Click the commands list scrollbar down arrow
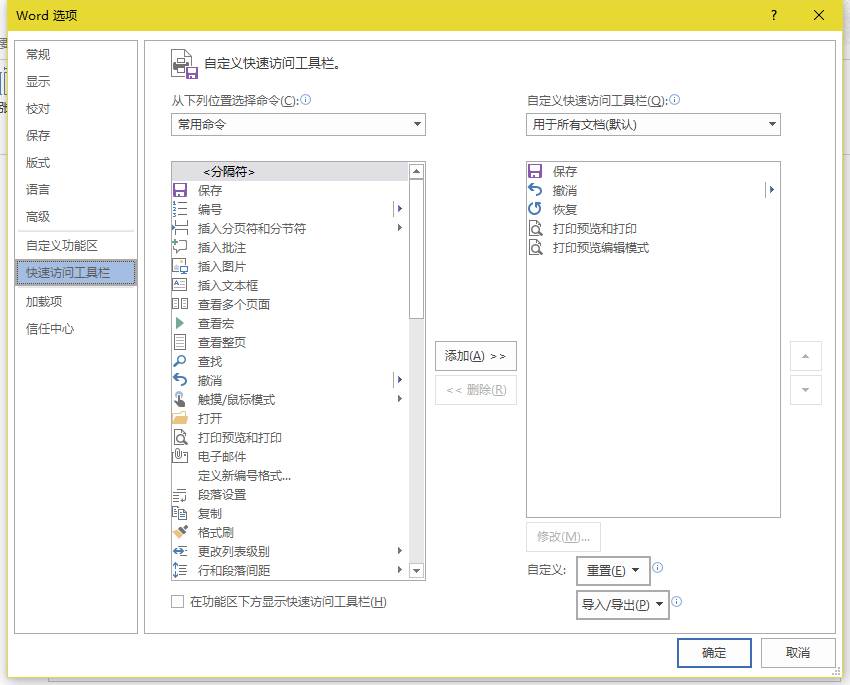Screen dimensions: 850x685 [417, 569]
